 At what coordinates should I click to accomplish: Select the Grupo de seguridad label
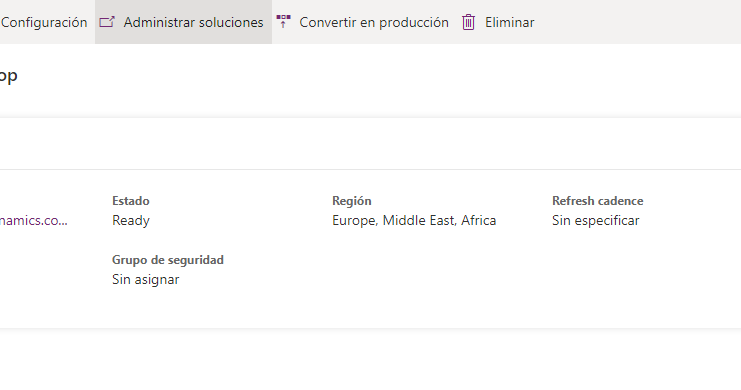[x=168, y=260]
